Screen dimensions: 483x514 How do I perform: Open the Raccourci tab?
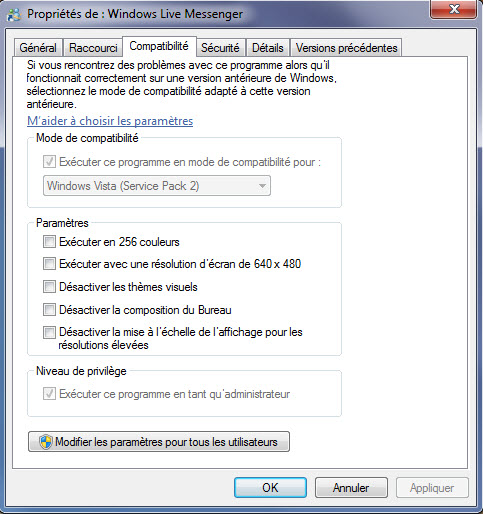(93, 48)
